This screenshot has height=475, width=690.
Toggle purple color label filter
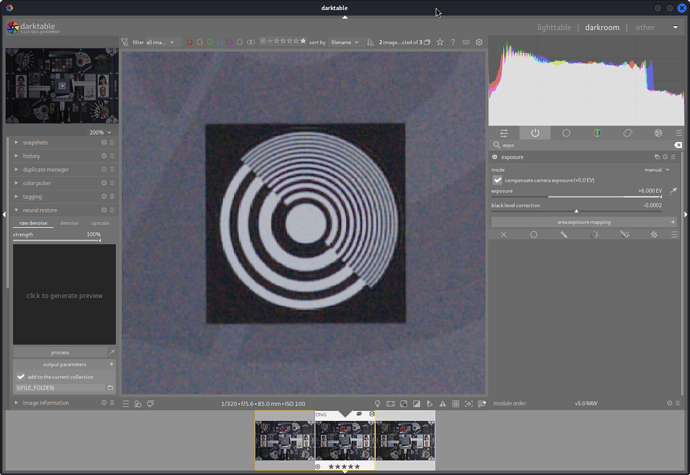click(230, 42)
